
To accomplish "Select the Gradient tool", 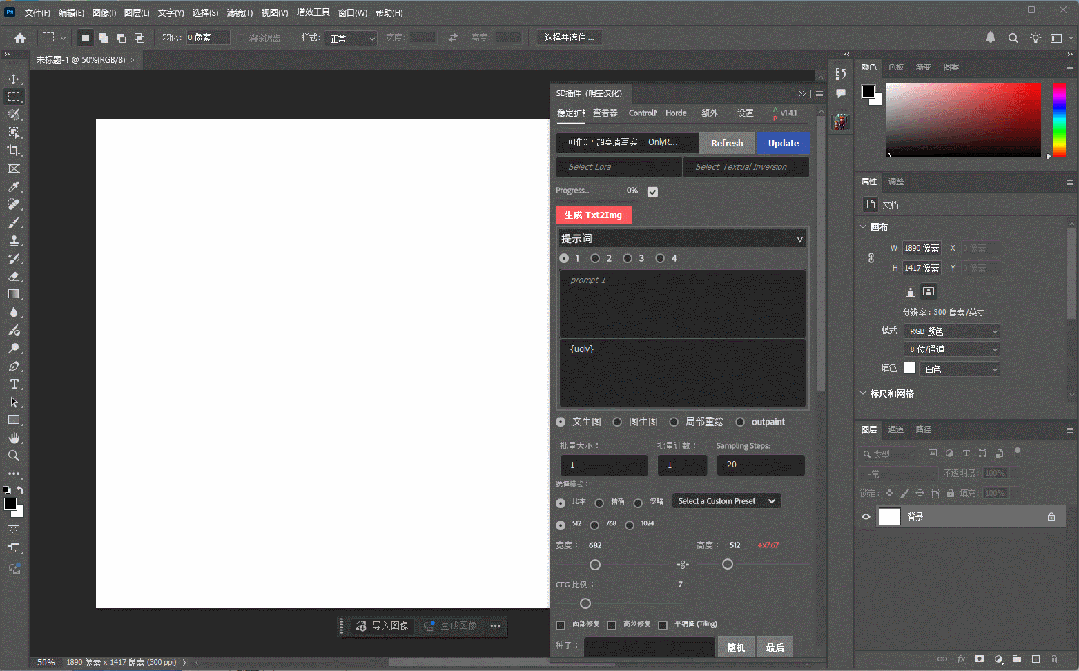I will click(14, 294).
